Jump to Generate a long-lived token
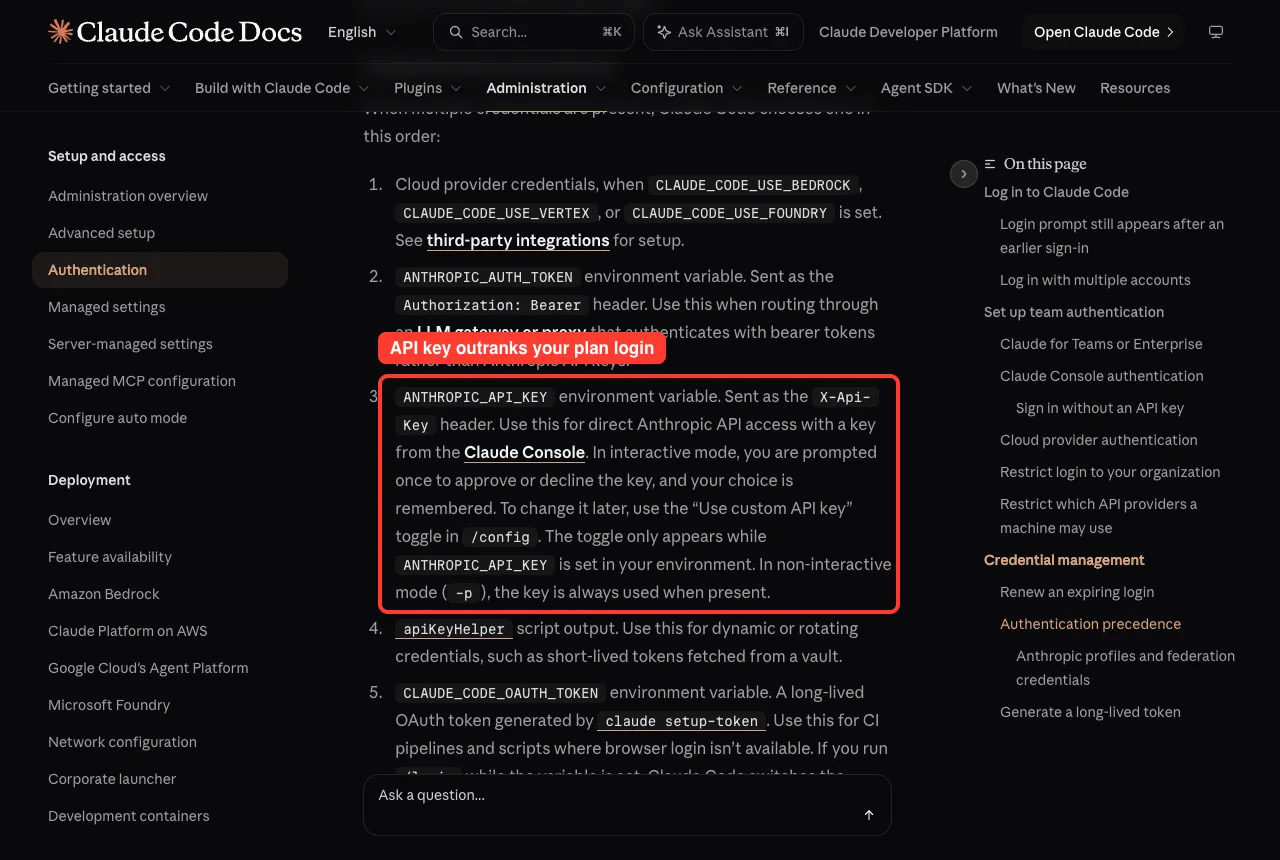 click(x=1090, y=712)
